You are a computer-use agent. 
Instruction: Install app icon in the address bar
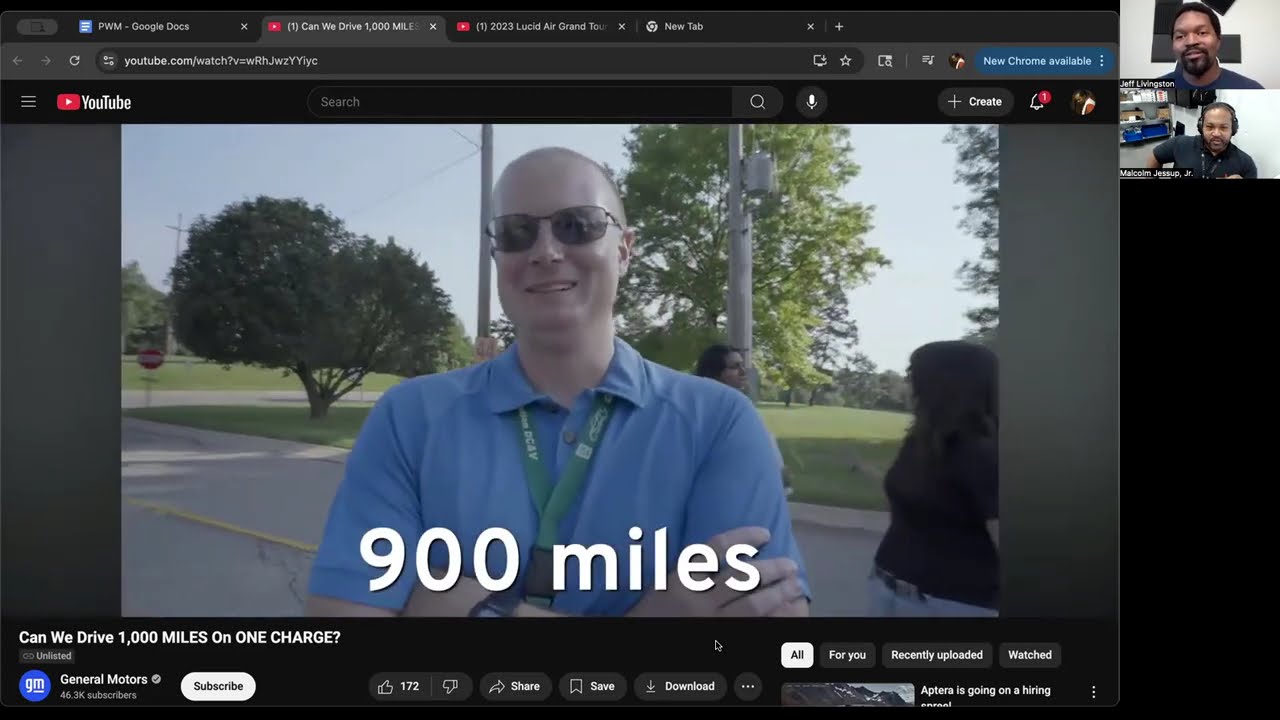pos(820,61)
